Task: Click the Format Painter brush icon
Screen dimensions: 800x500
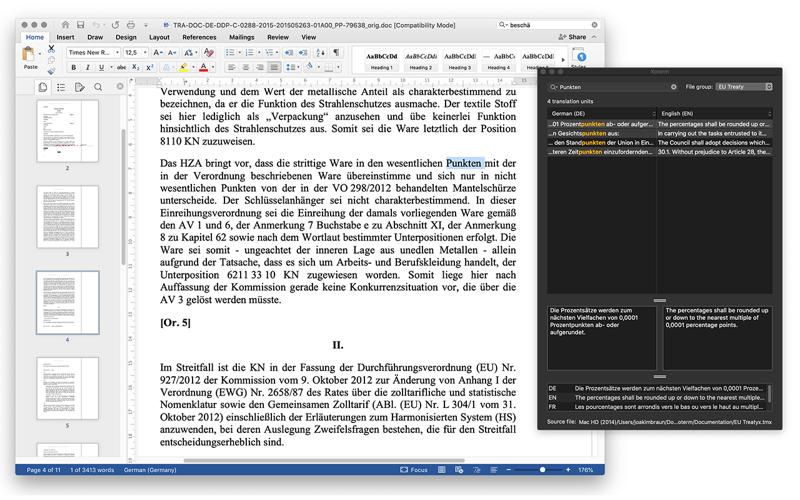Action: tap(52, 71)
